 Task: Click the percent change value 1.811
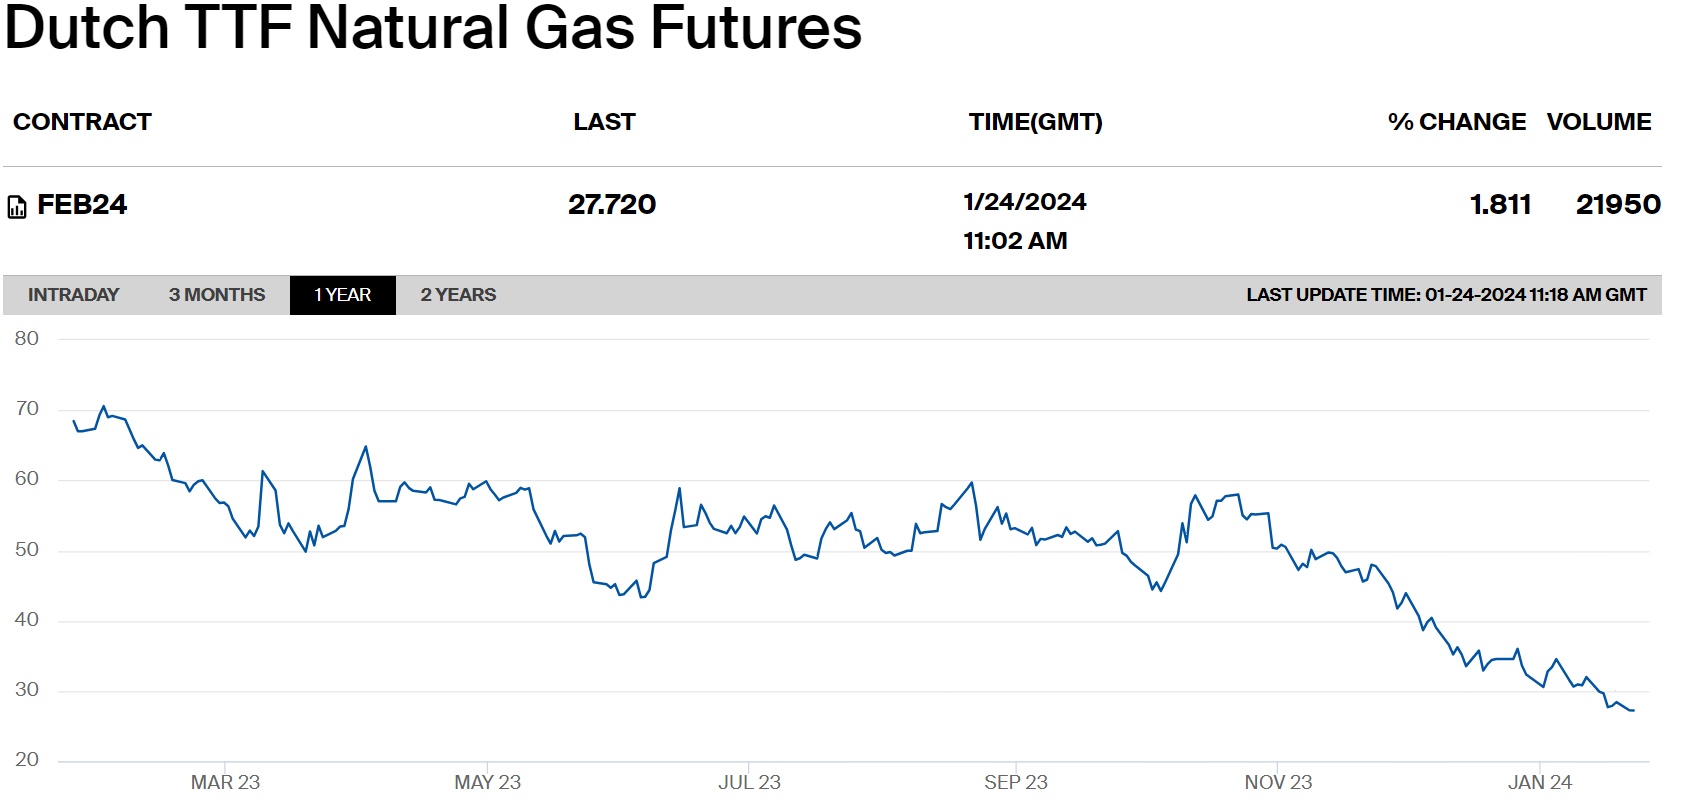1500,205
